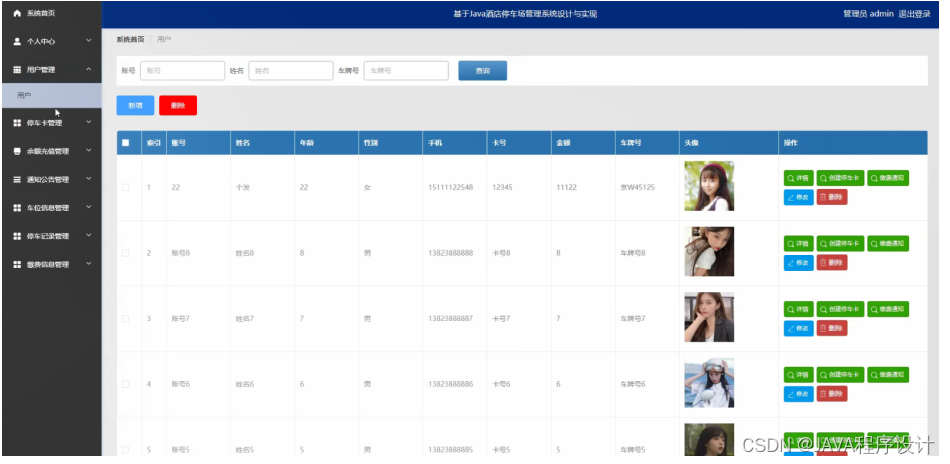Check the row checkbox for 账号6
Image resolution: width=950 pixels, height=464 pixels.
pyautogui.click(x=125, y=384)
